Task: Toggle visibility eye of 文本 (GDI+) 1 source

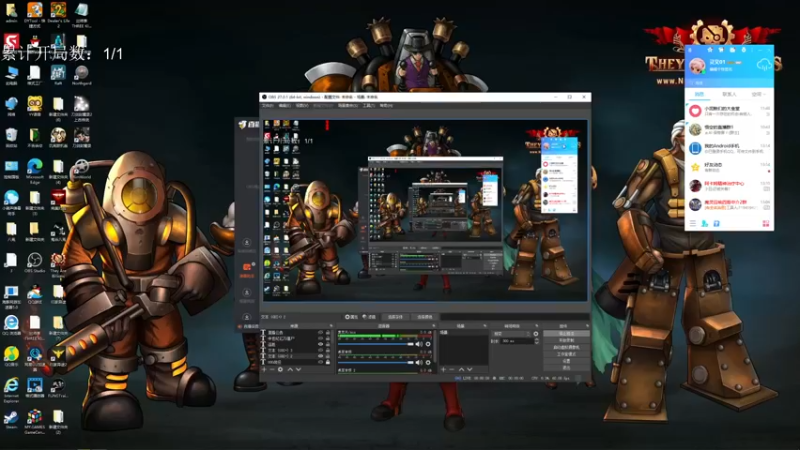Action: (x=320, y=350)
